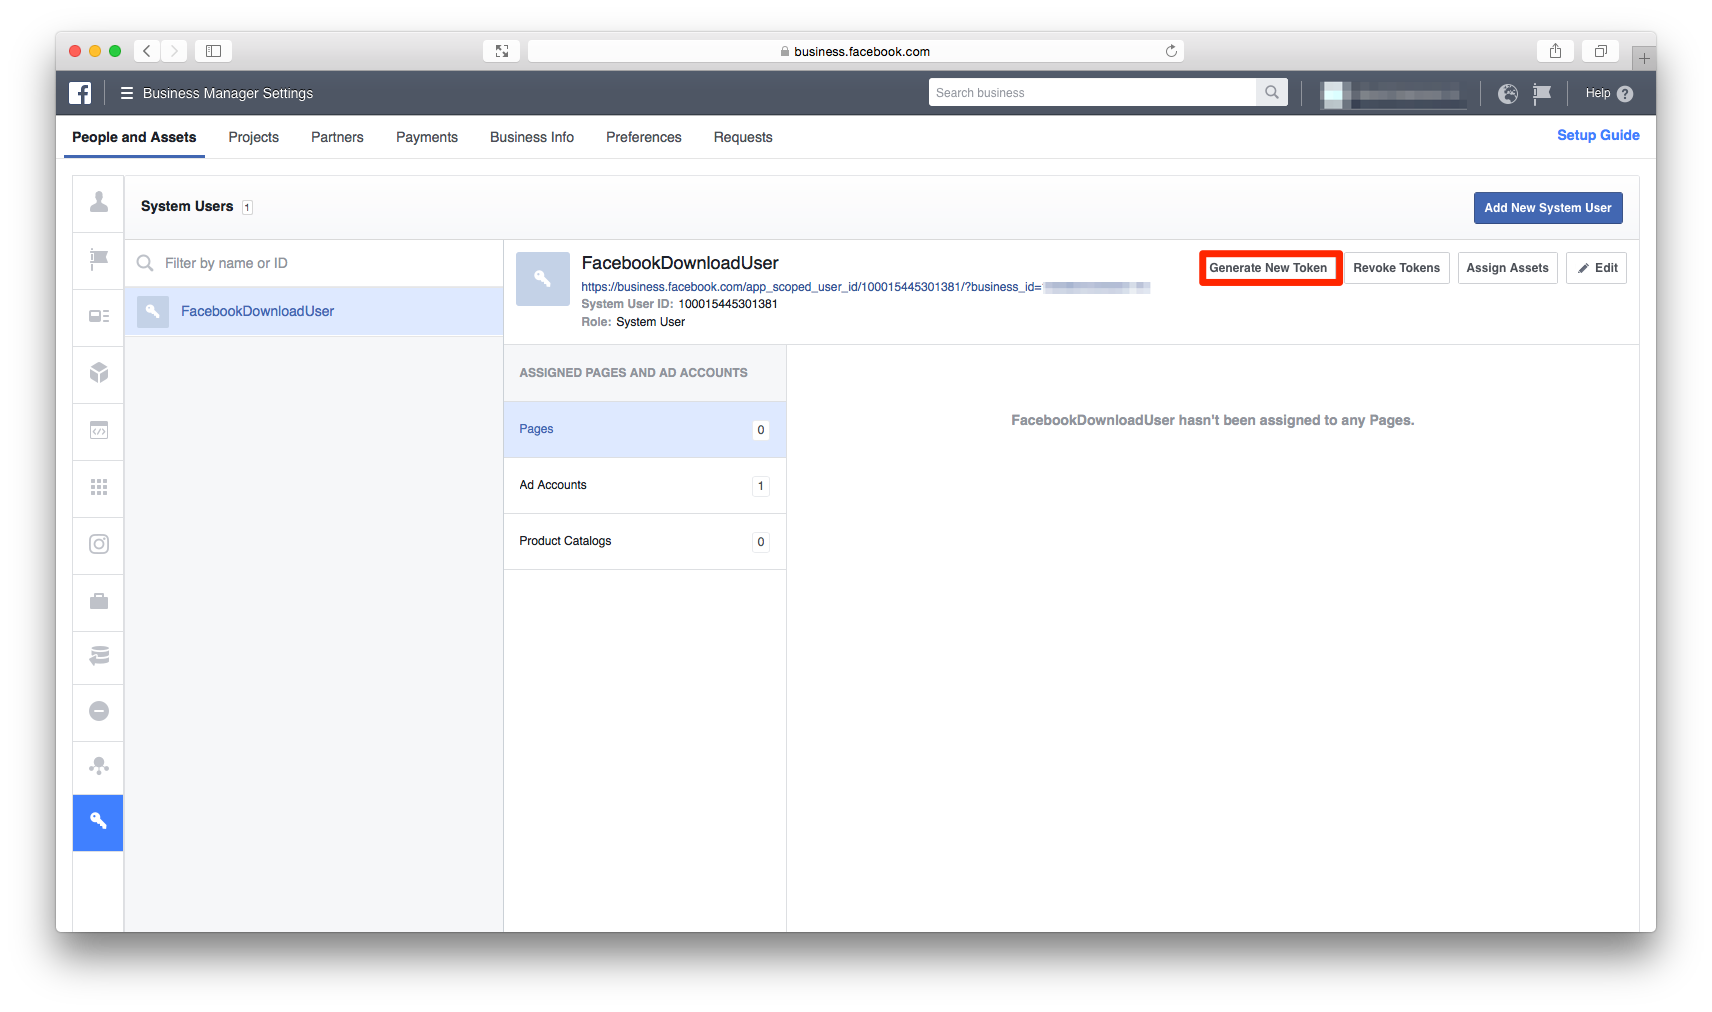
Task: Go back in Safari browser
Action: click(147, 51)
